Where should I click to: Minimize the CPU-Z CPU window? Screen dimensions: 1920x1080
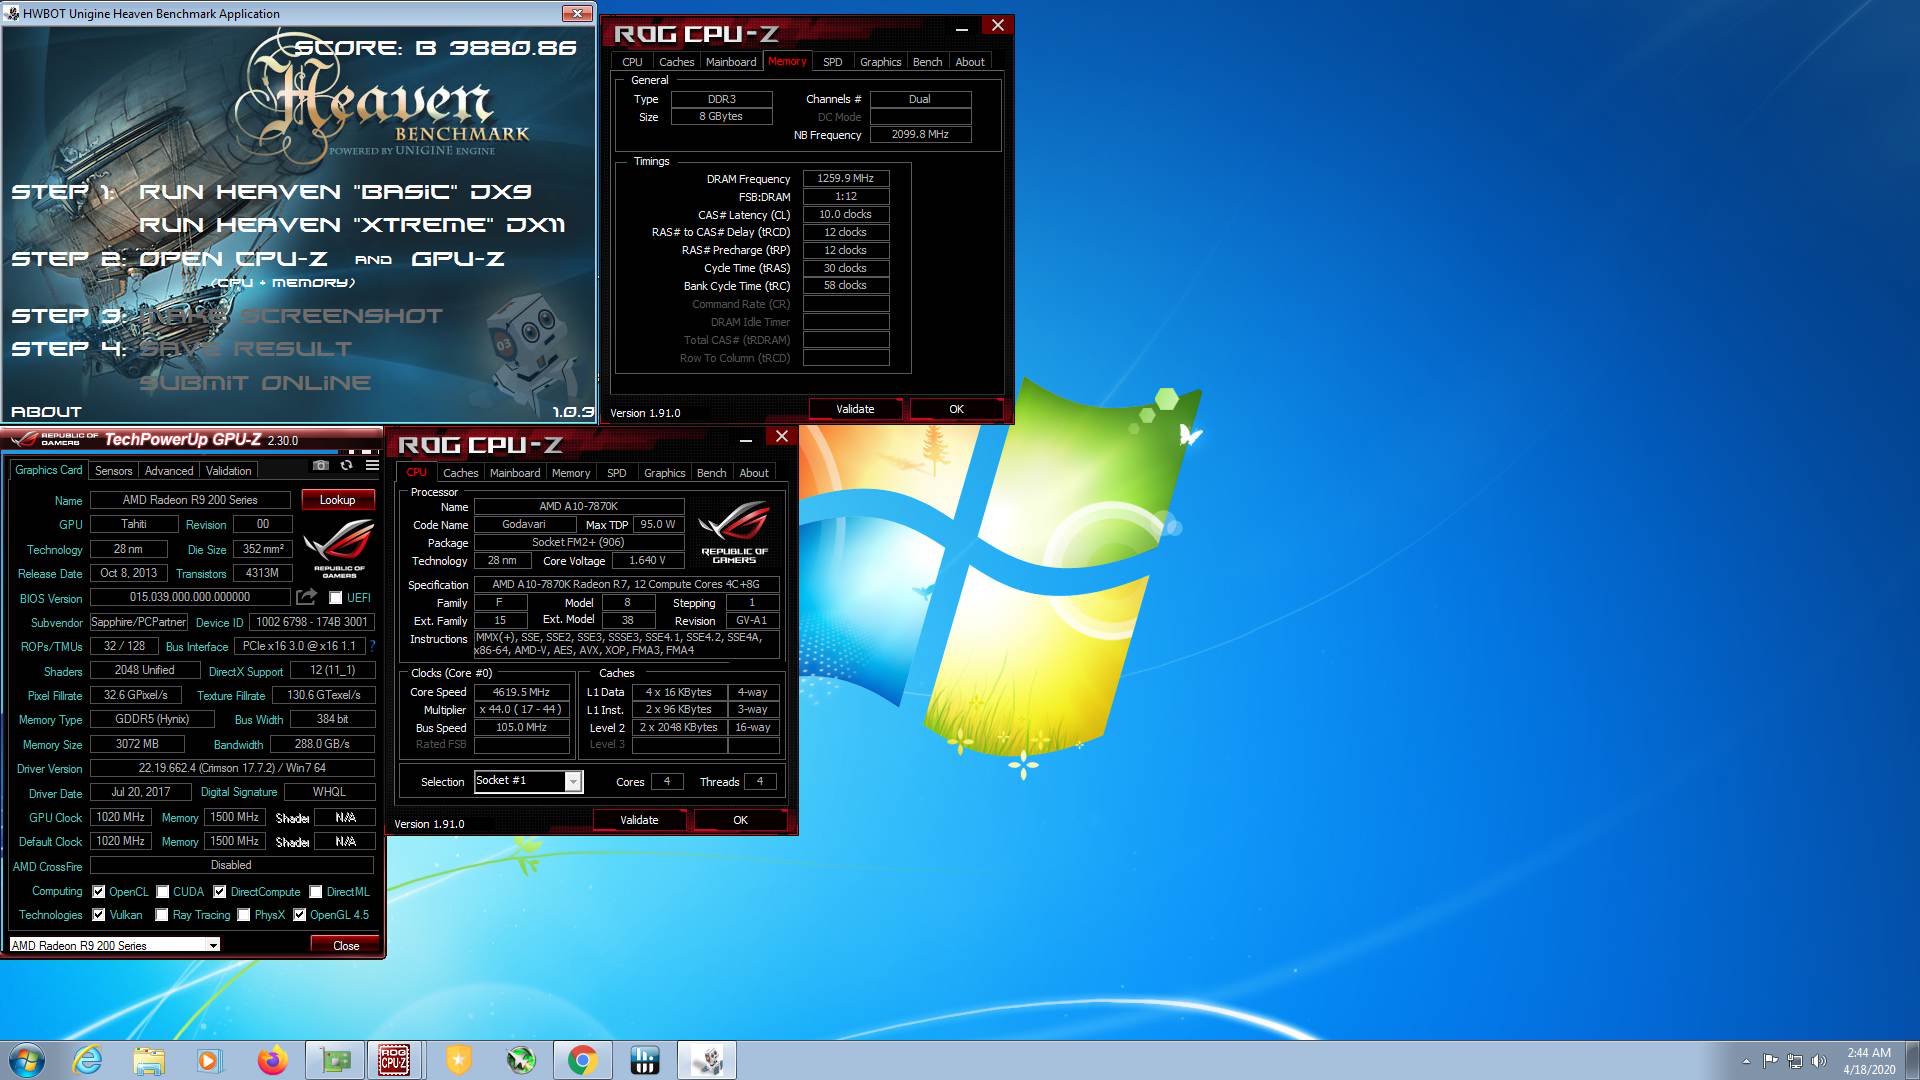pyautogui.click(x=746, y=440)
